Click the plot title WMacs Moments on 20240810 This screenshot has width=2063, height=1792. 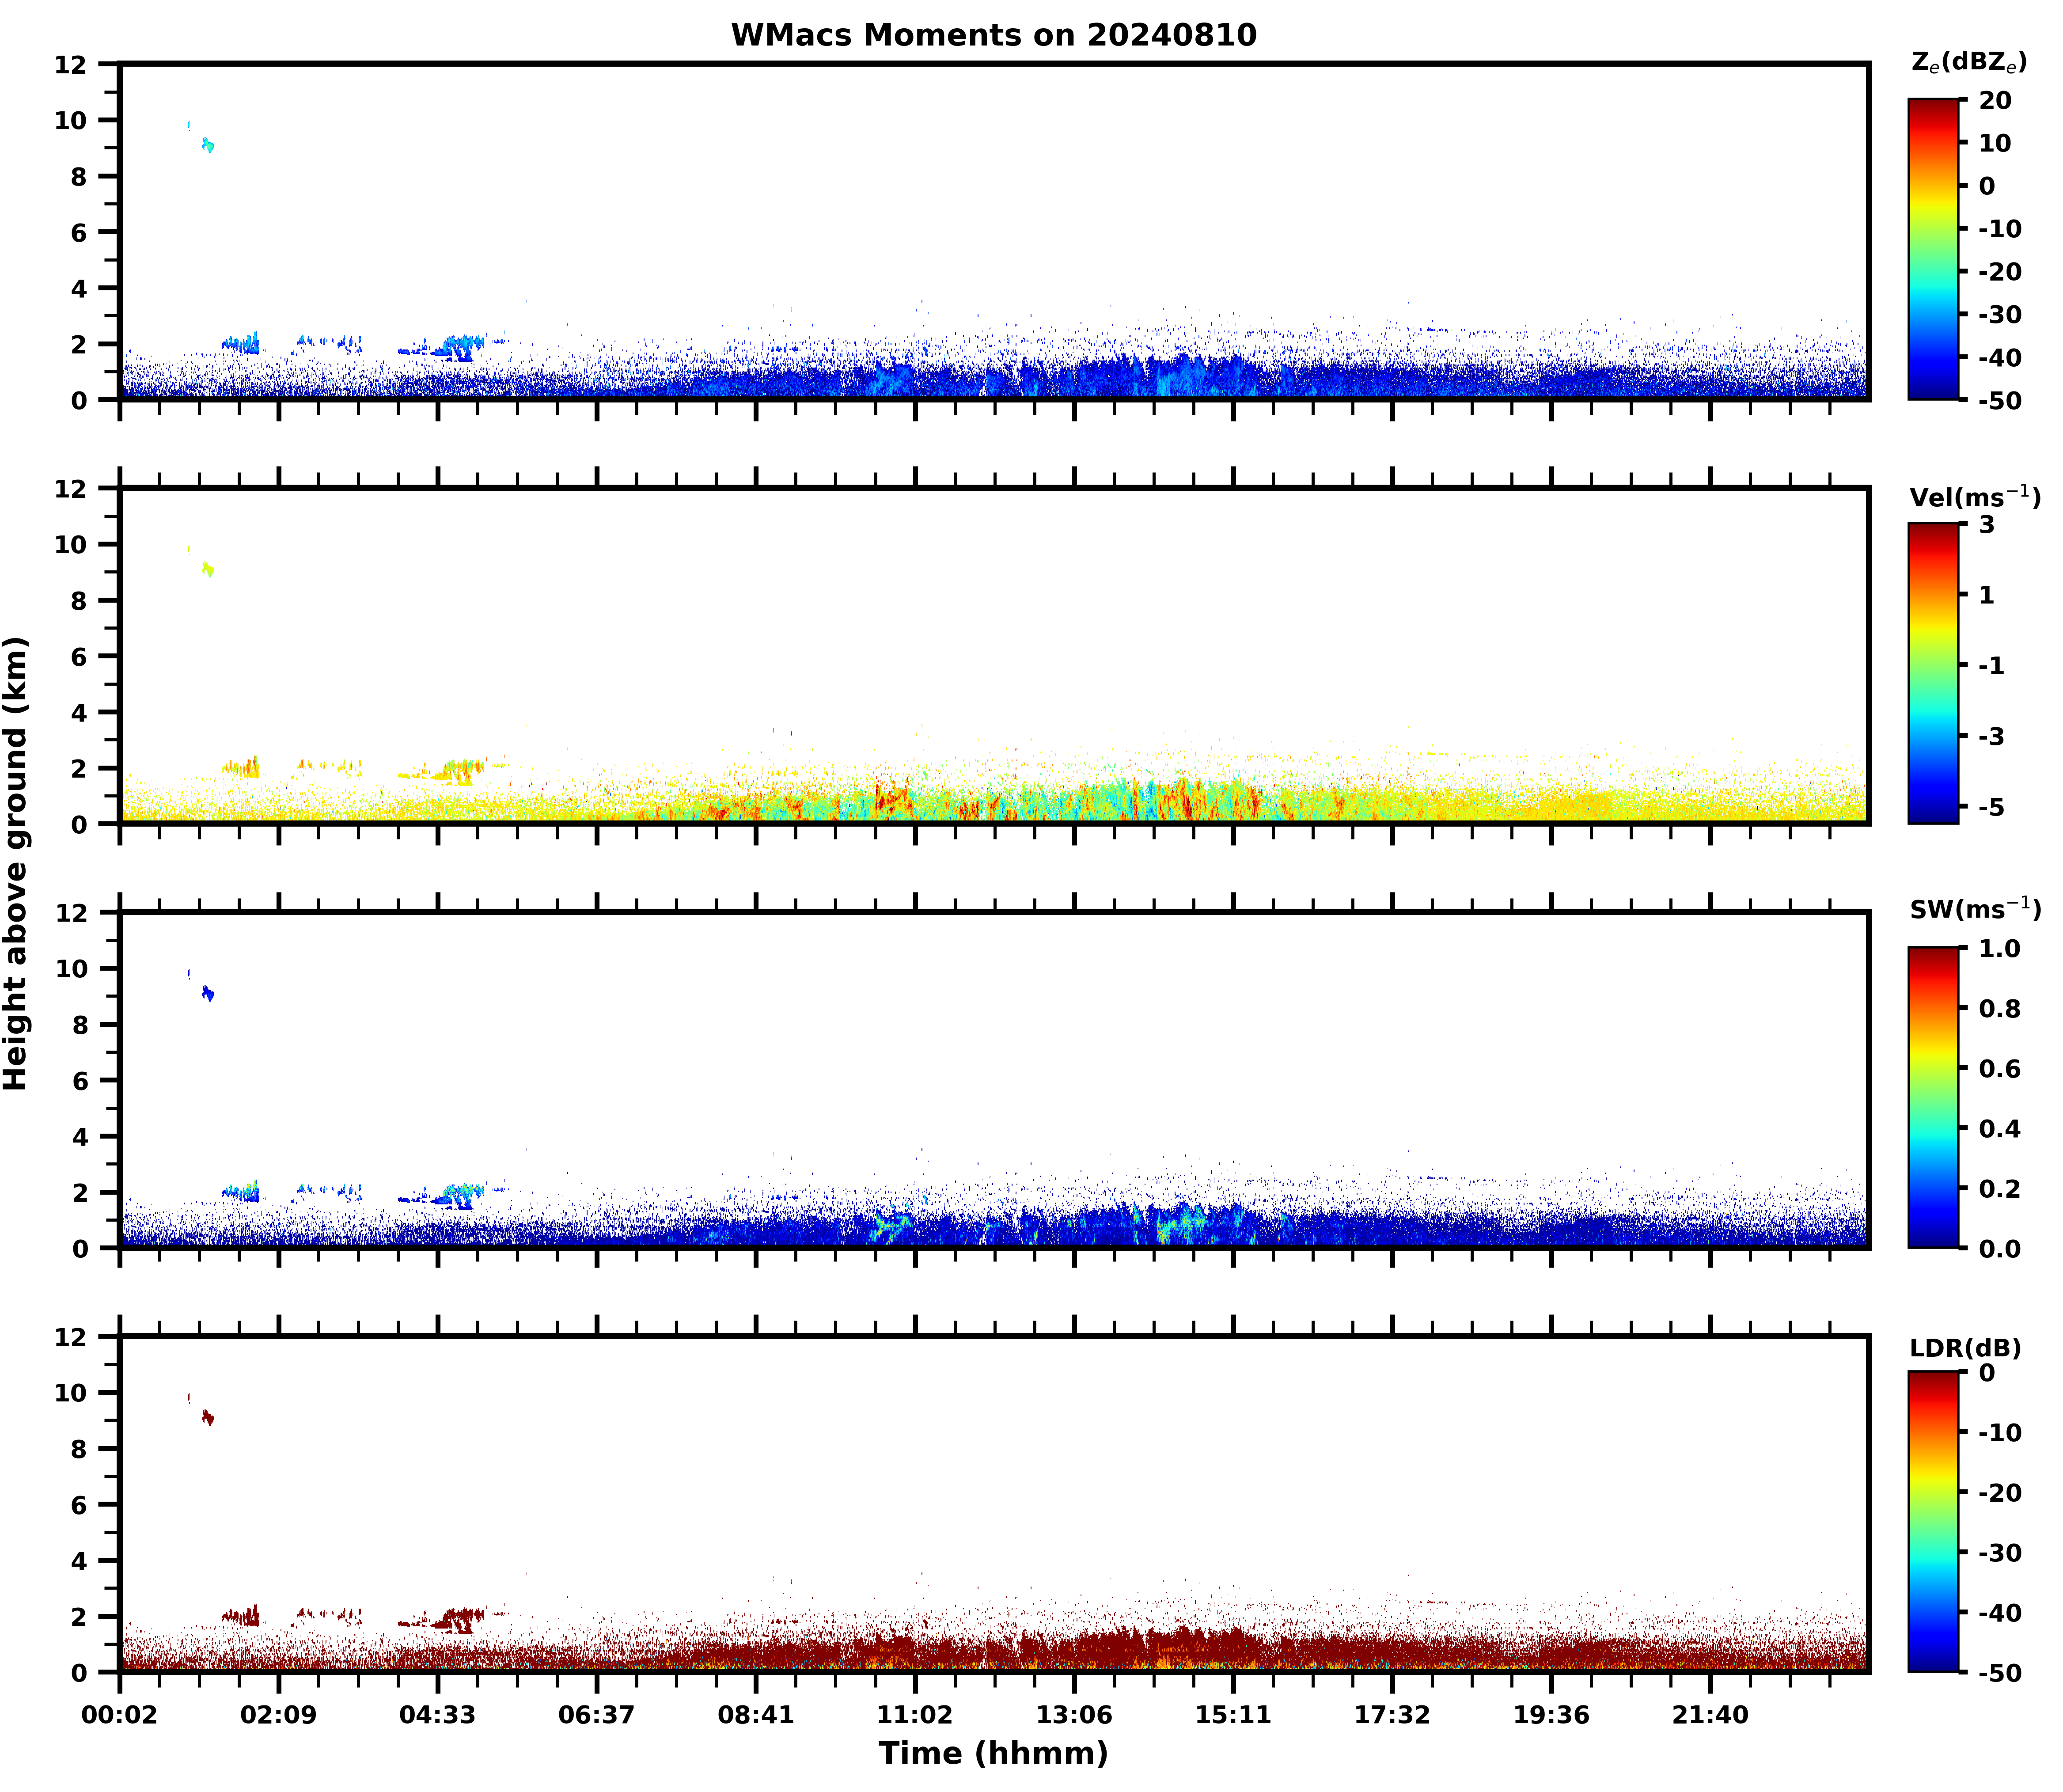coord(993,35)
